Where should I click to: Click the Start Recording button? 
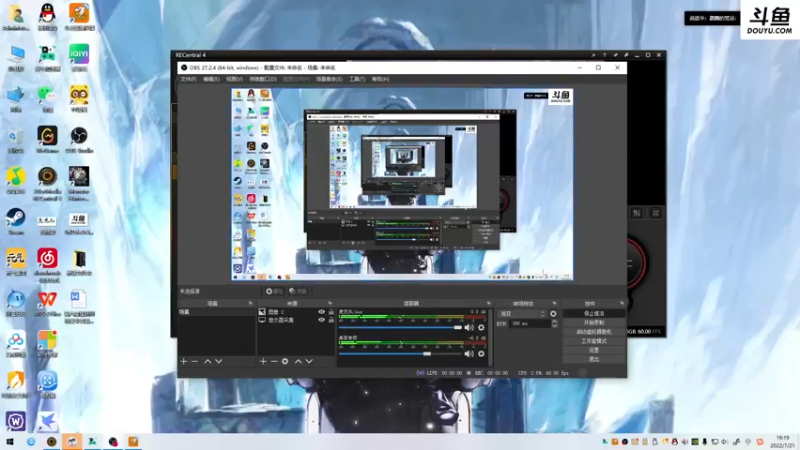pos(594,322)
